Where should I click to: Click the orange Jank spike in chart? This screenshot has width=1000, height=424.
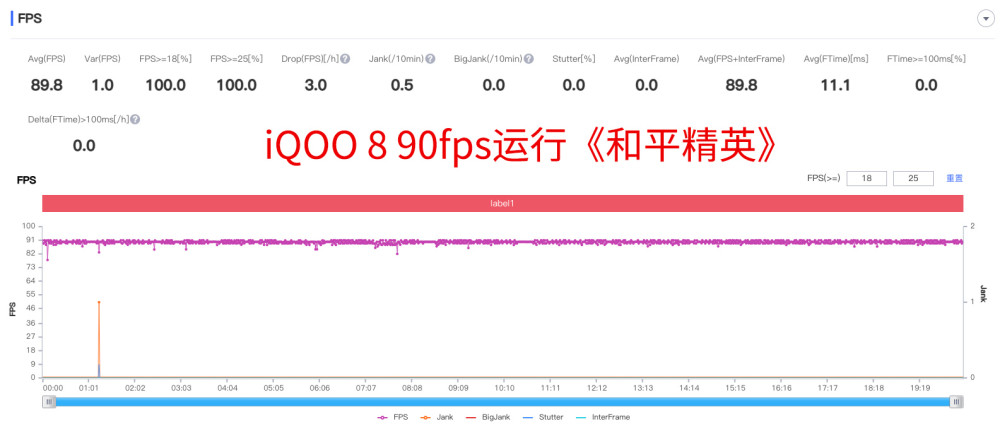(99, 338)
